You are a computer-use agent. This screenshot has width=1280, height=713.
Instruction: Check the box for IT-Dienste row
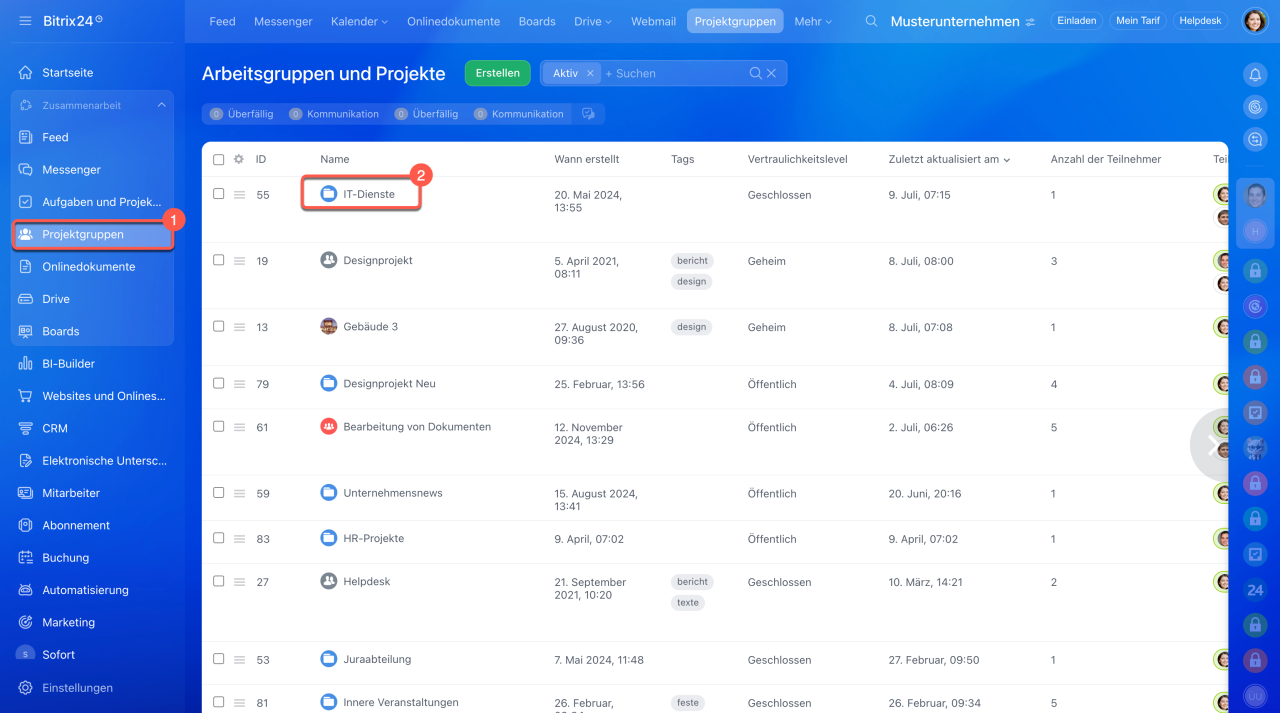pyautogui.click(x=219, y=194)
